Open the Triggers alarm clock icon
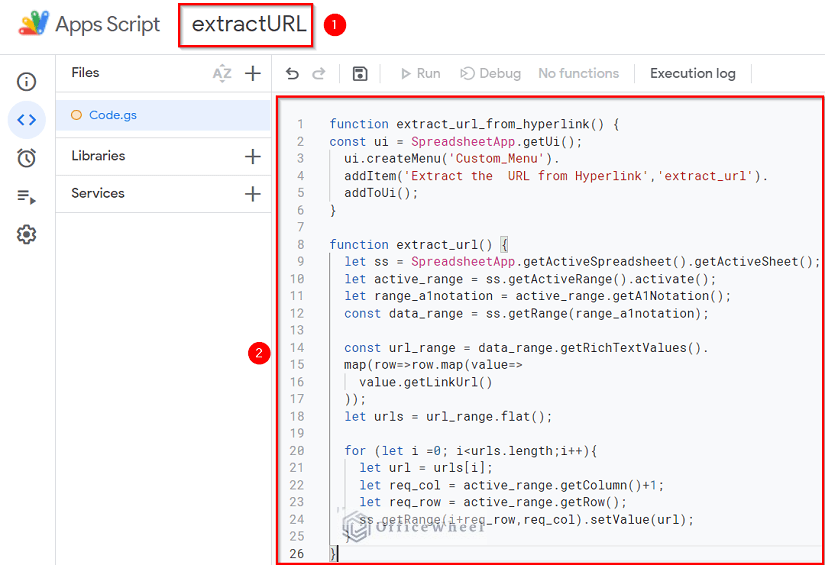Screen dimensions: 825x565 point(27,158)
